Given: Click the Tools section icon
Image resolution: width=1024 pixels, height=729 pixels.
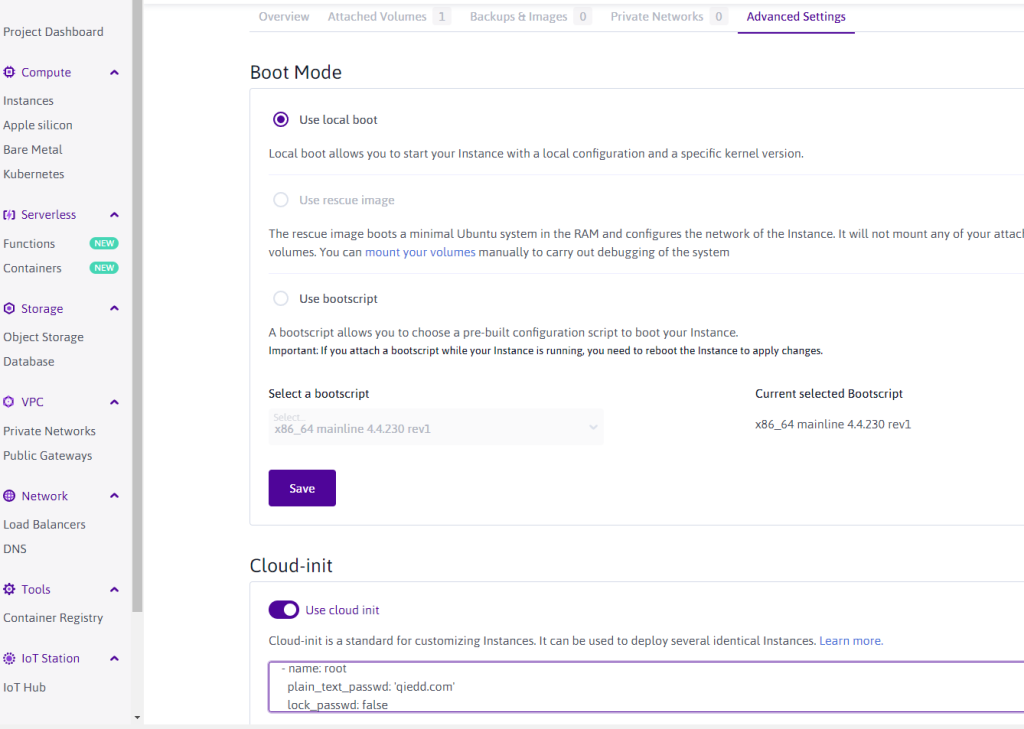Looking at the screenshot, I should (9, 589).
